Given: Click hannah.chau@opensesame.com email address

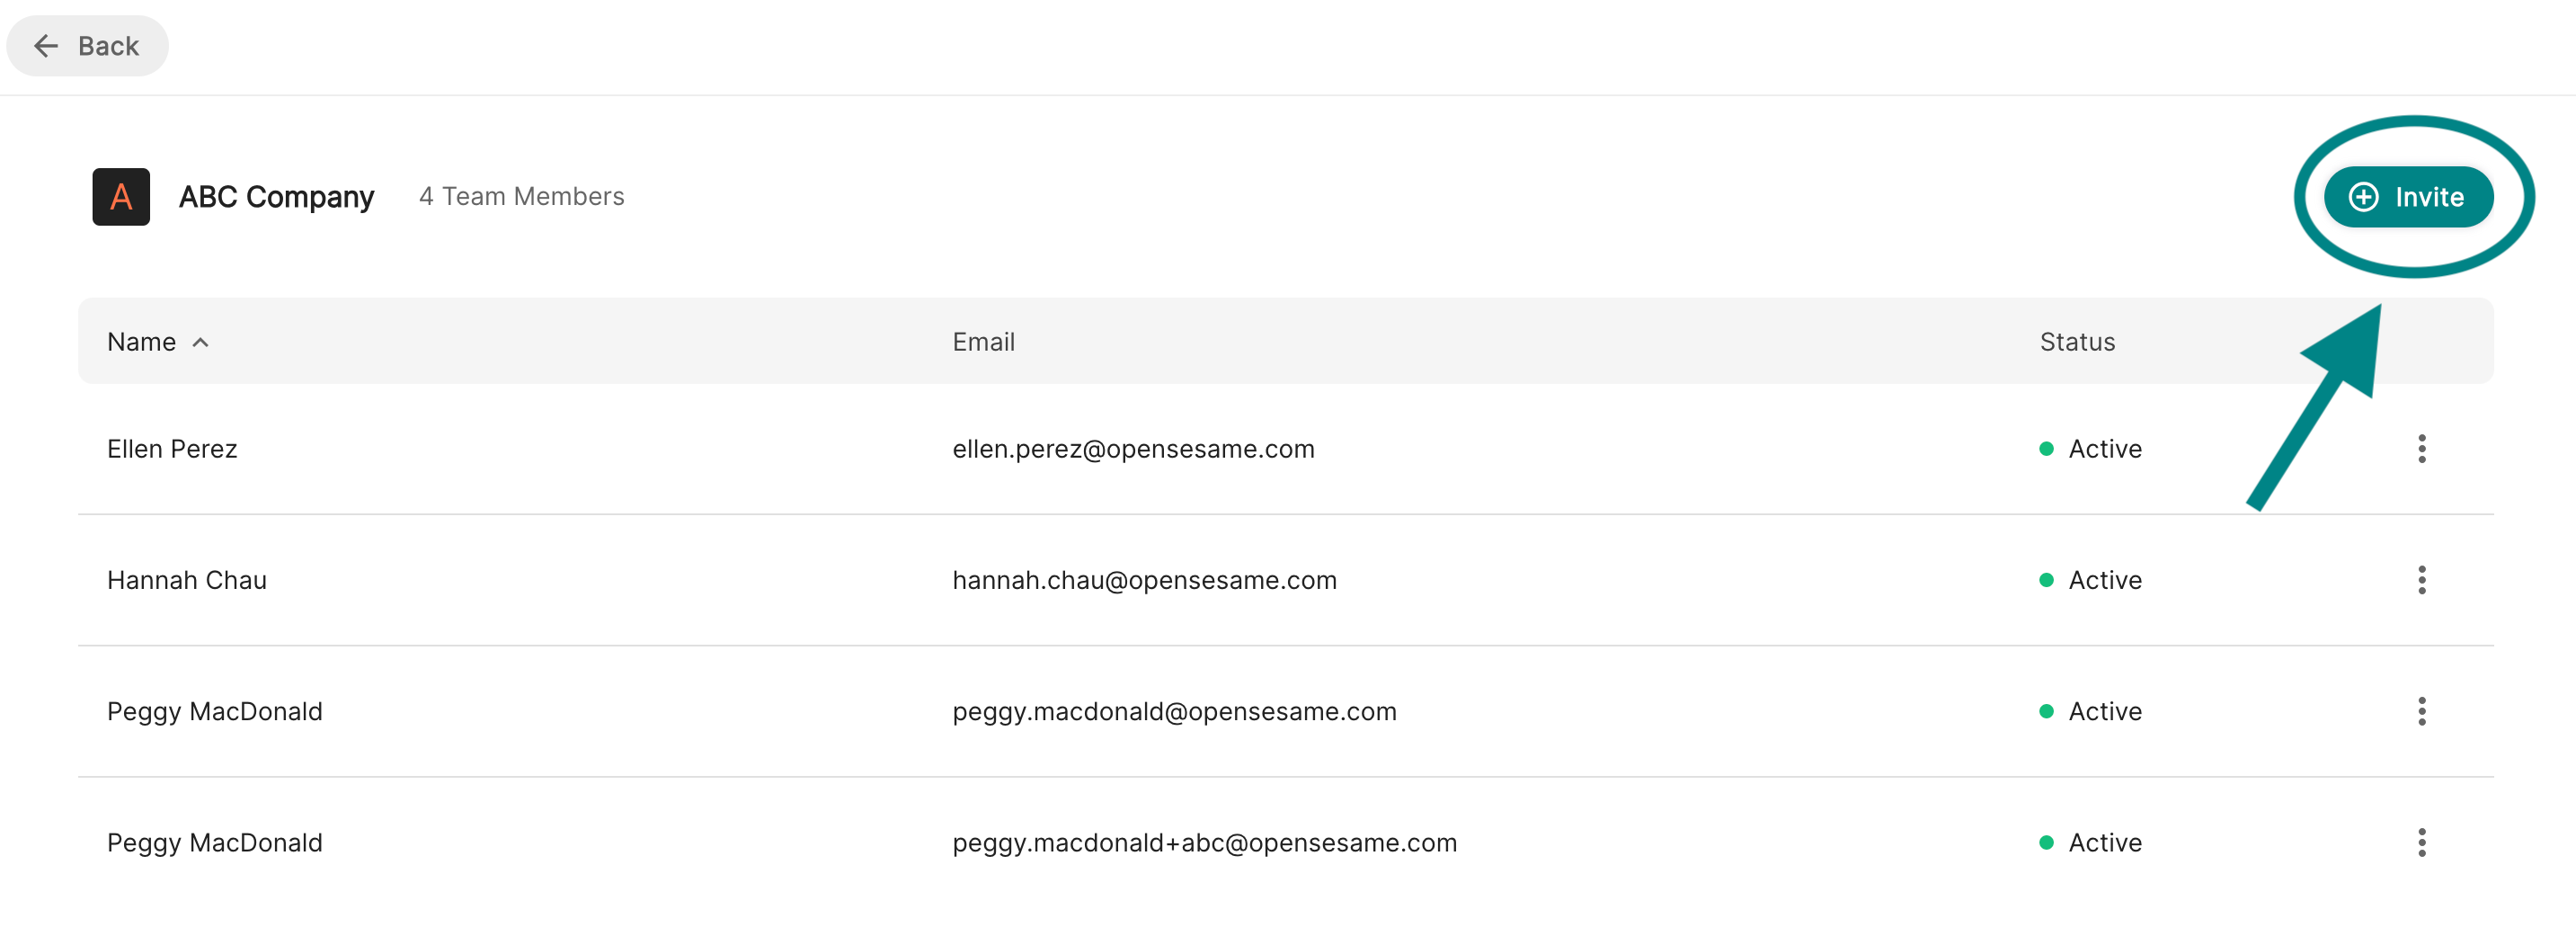Looking at the screenshot, I should point(1144,580).
